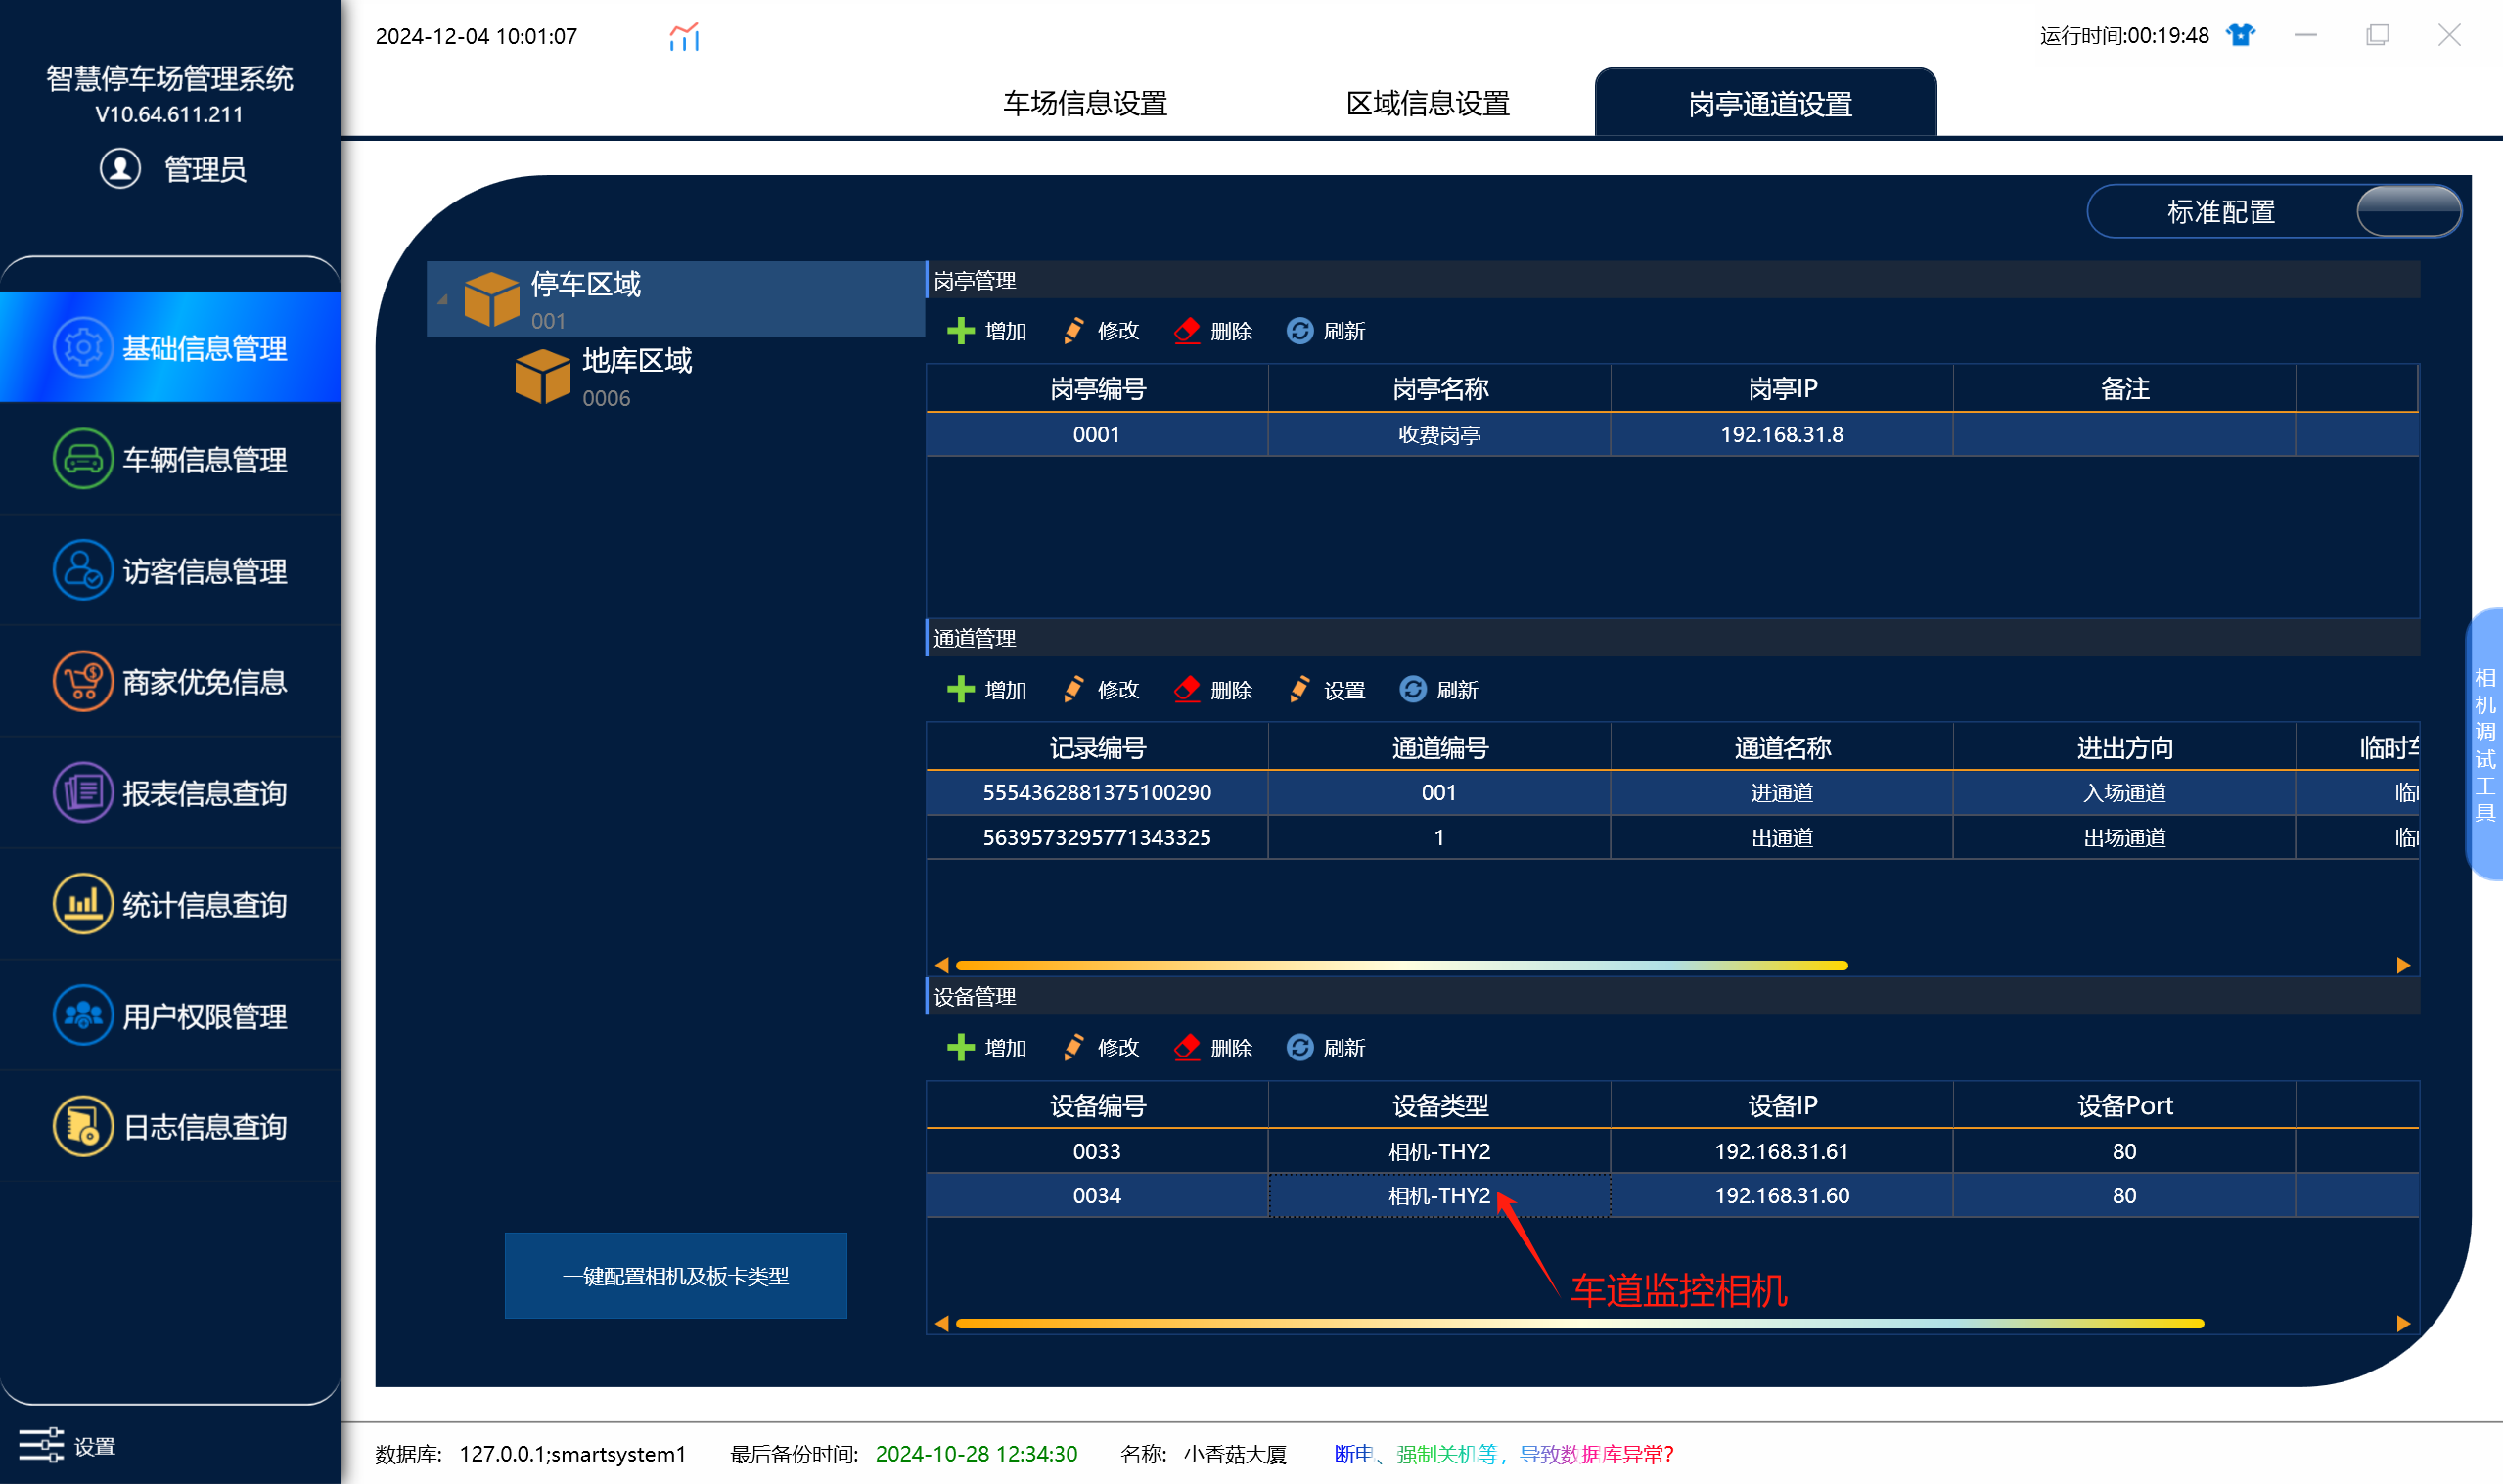Expand the 相机调试工具 side panel

coord(2484,744)
